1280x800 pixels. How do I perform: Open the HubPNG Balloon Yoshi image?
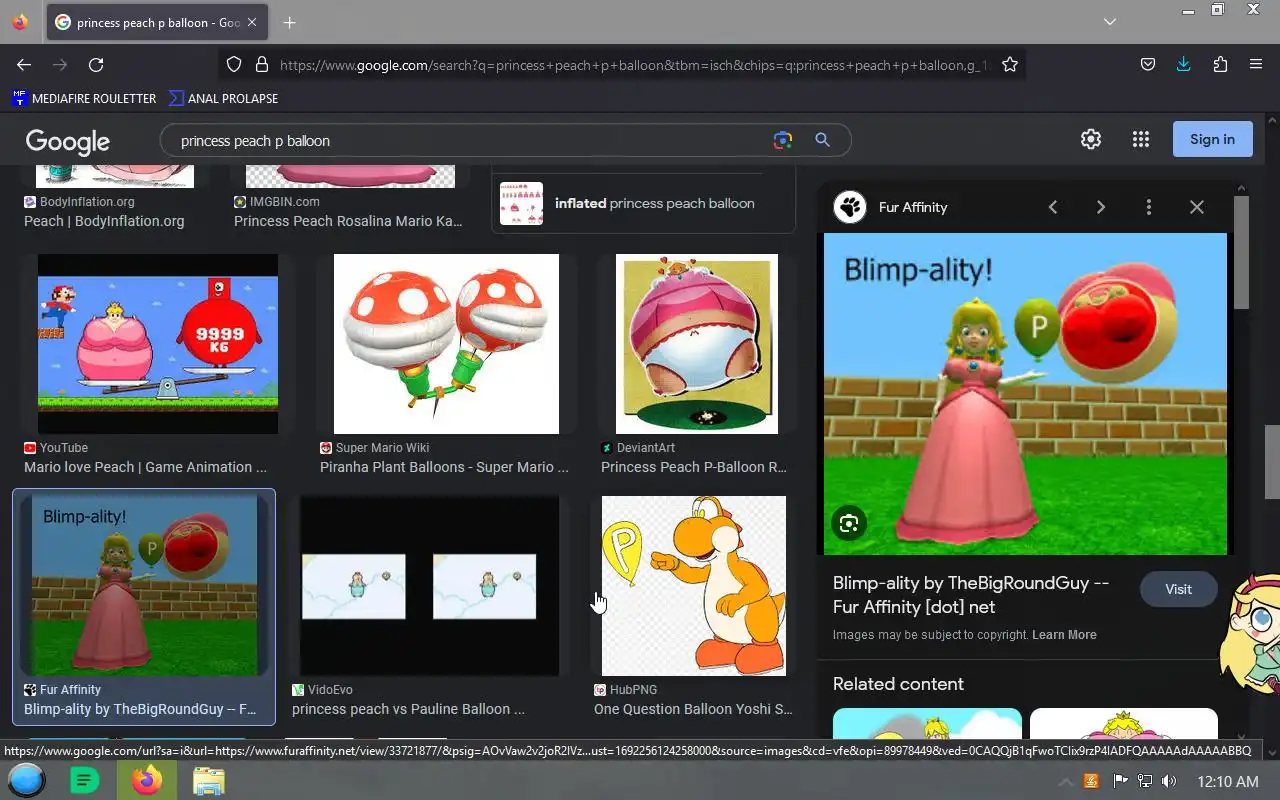pos(694,586)
